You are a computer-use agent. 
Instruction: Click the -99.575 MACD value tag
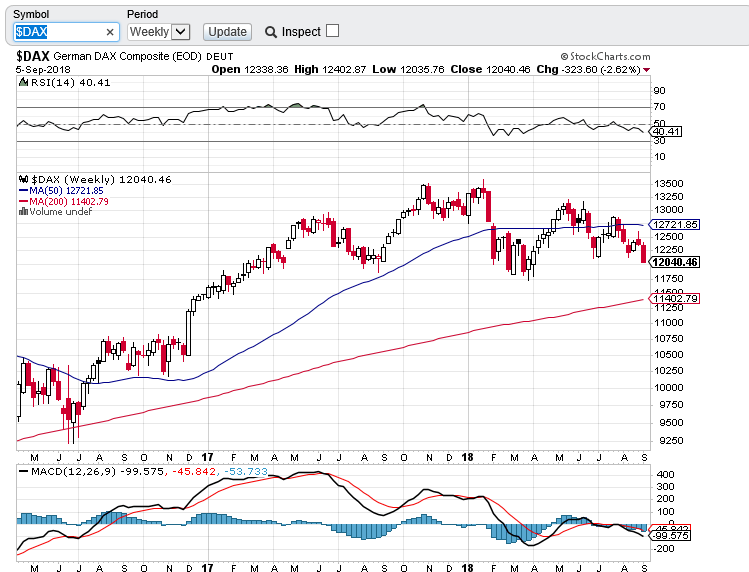click(x=670, y=536)
